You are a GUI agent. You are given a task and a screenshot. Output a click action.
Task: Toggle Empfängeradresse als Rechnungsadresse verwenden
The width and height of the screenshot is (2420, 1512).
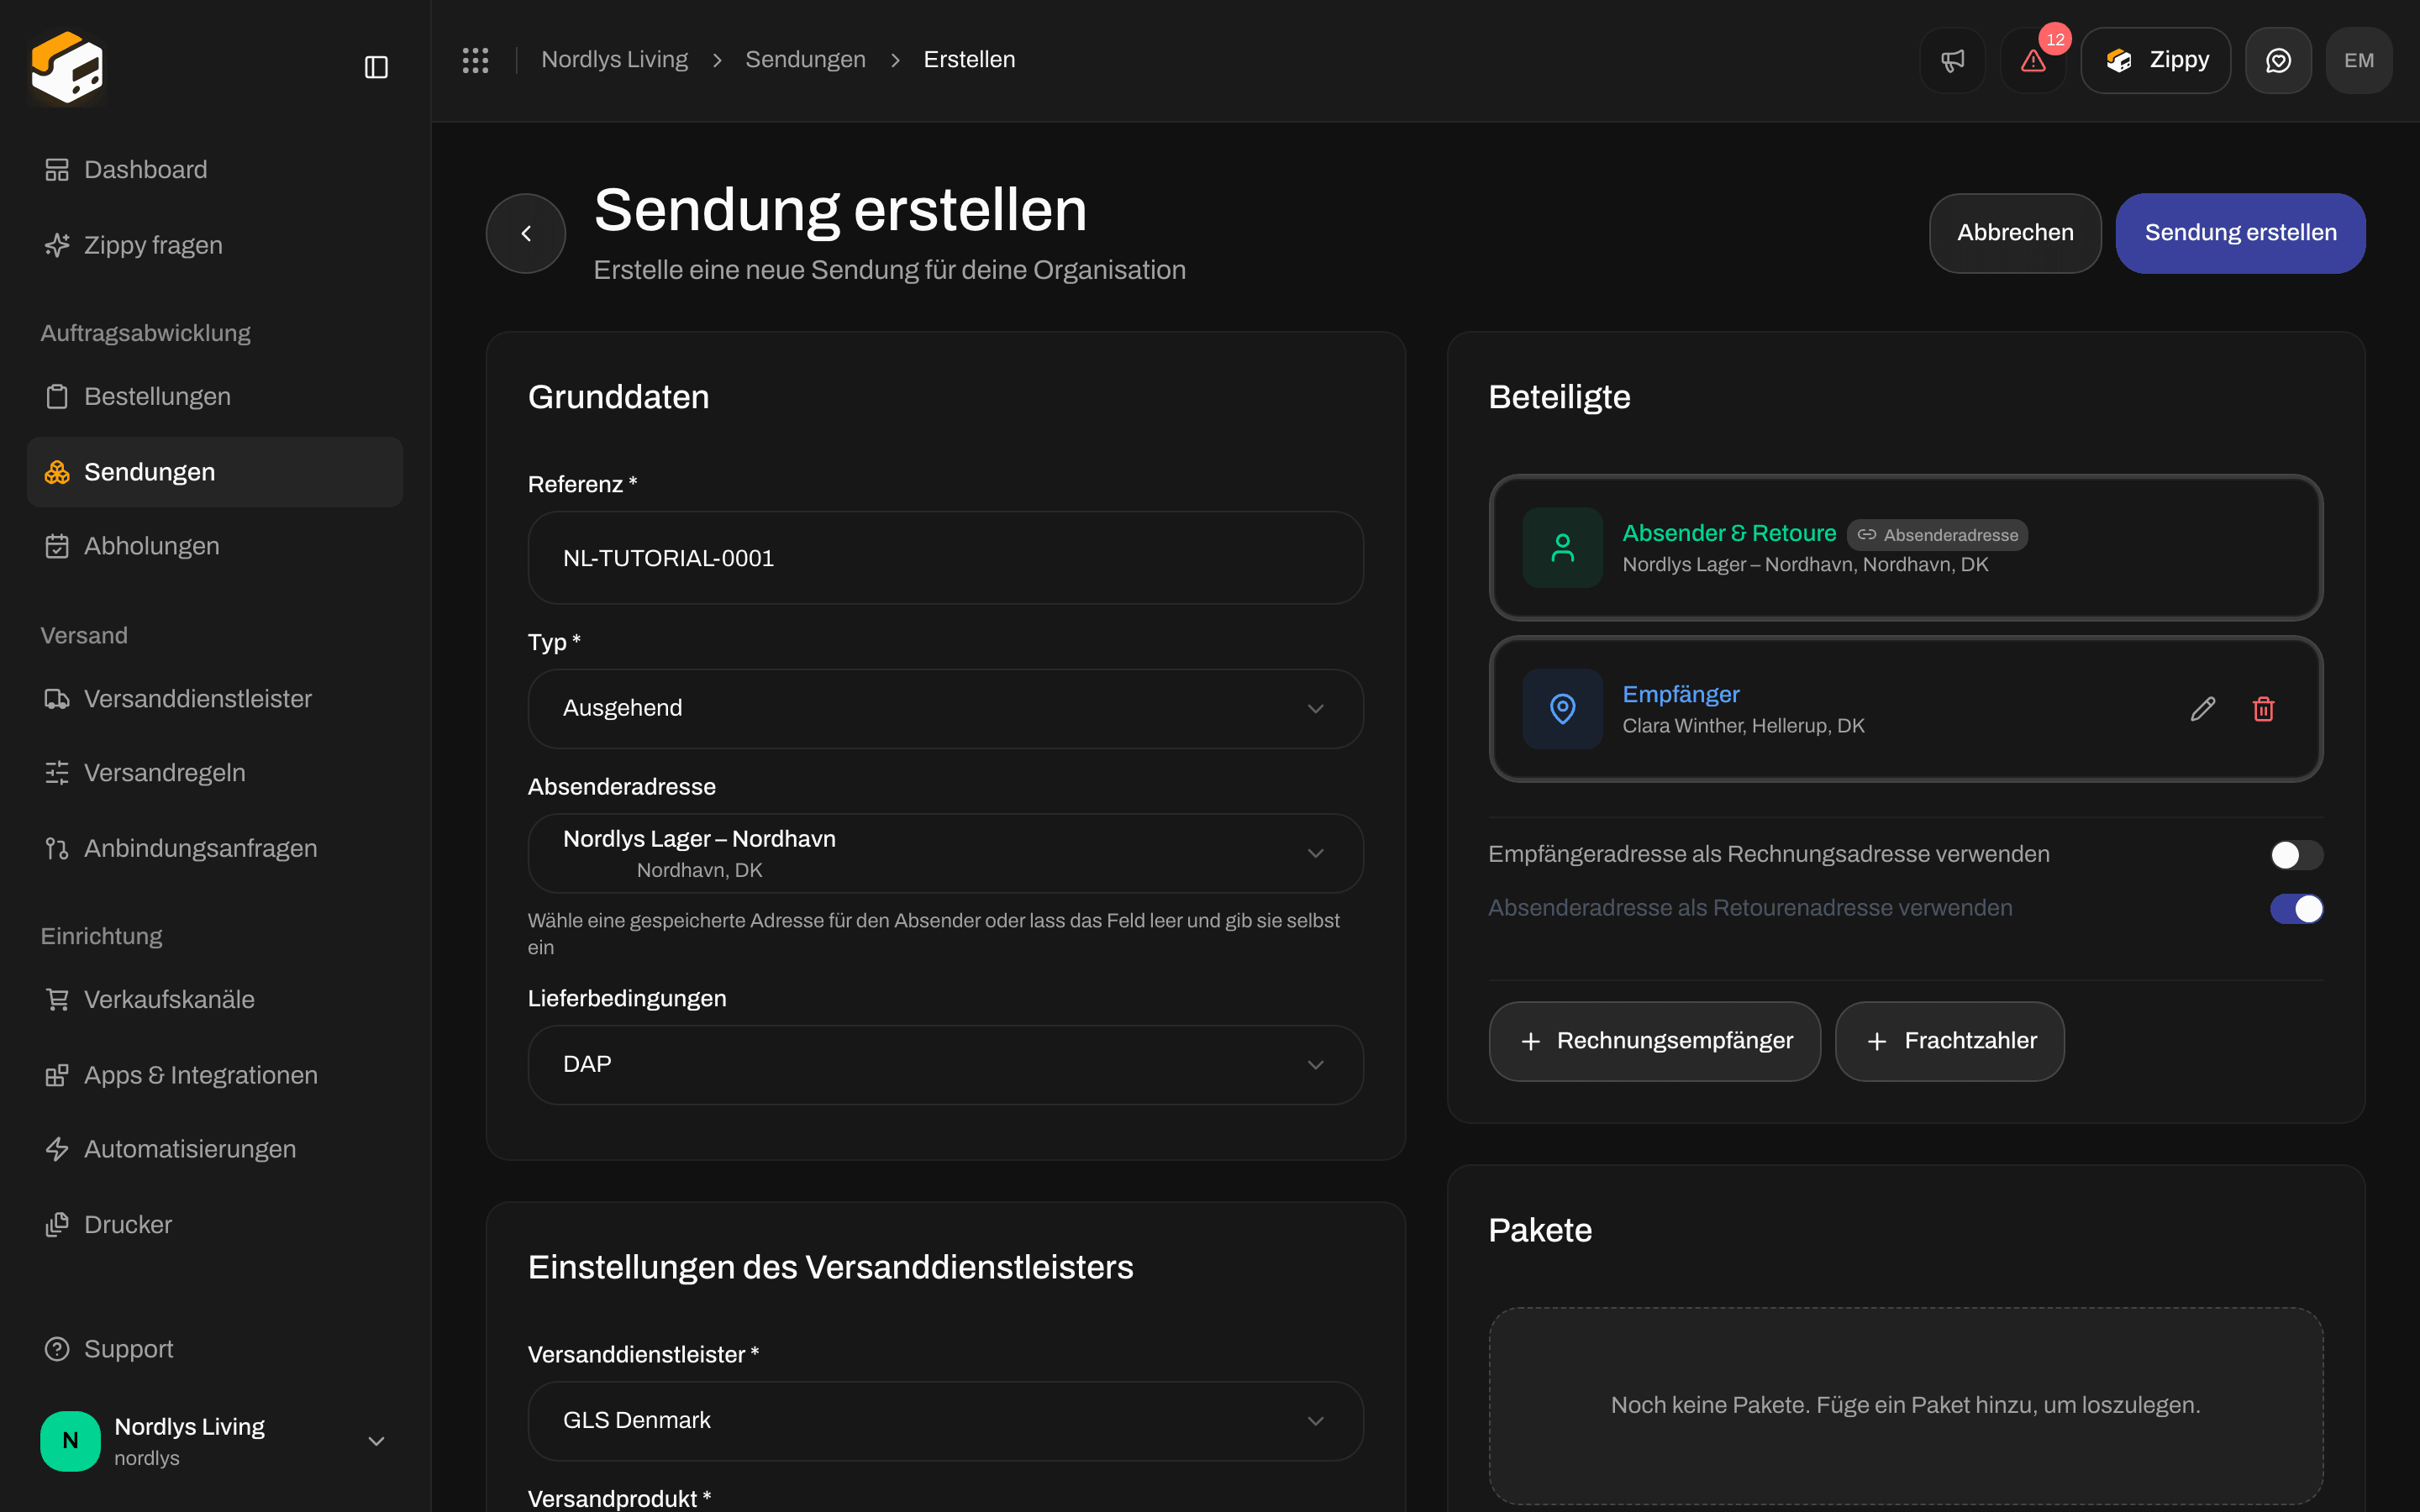(x=2297, y=855)
